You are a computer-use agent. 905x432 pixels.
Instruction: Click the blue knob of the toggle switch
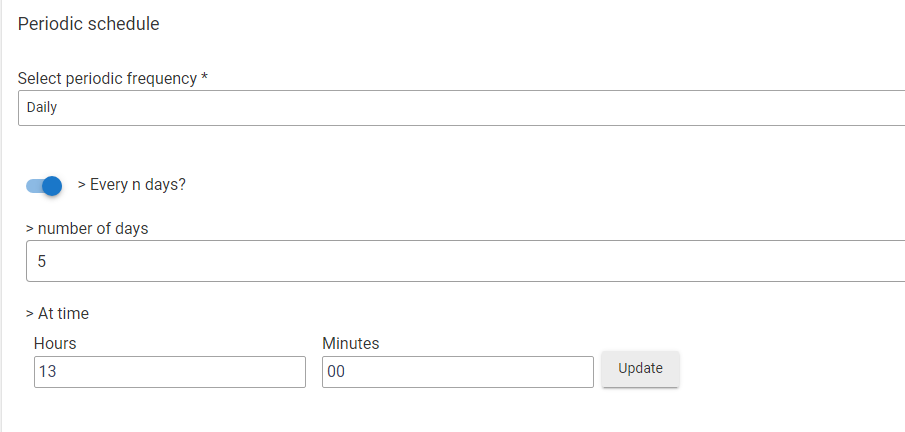point(52,186)
